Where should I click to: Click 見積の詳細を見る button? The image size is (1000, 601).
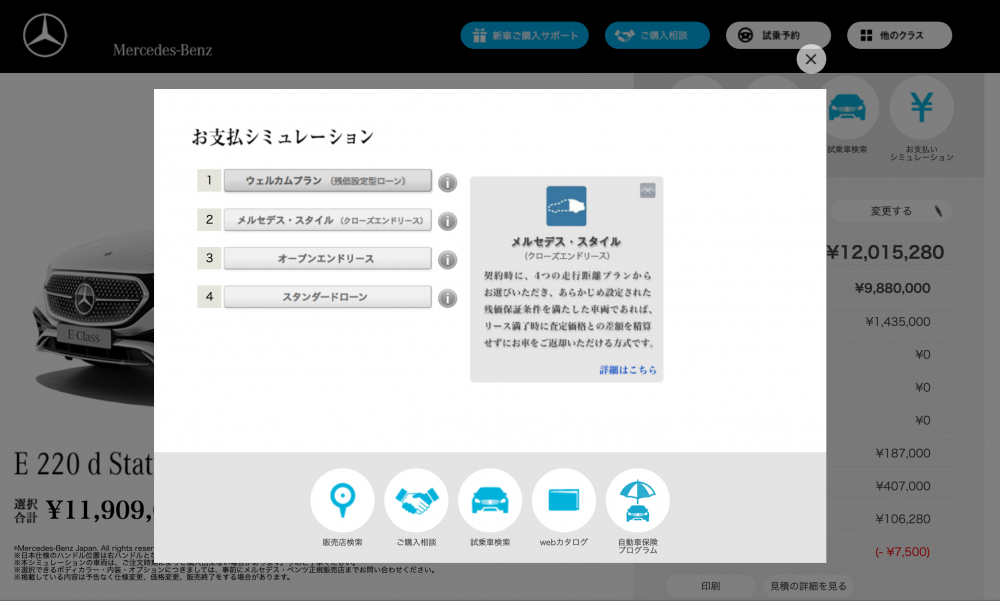[808, 586]
